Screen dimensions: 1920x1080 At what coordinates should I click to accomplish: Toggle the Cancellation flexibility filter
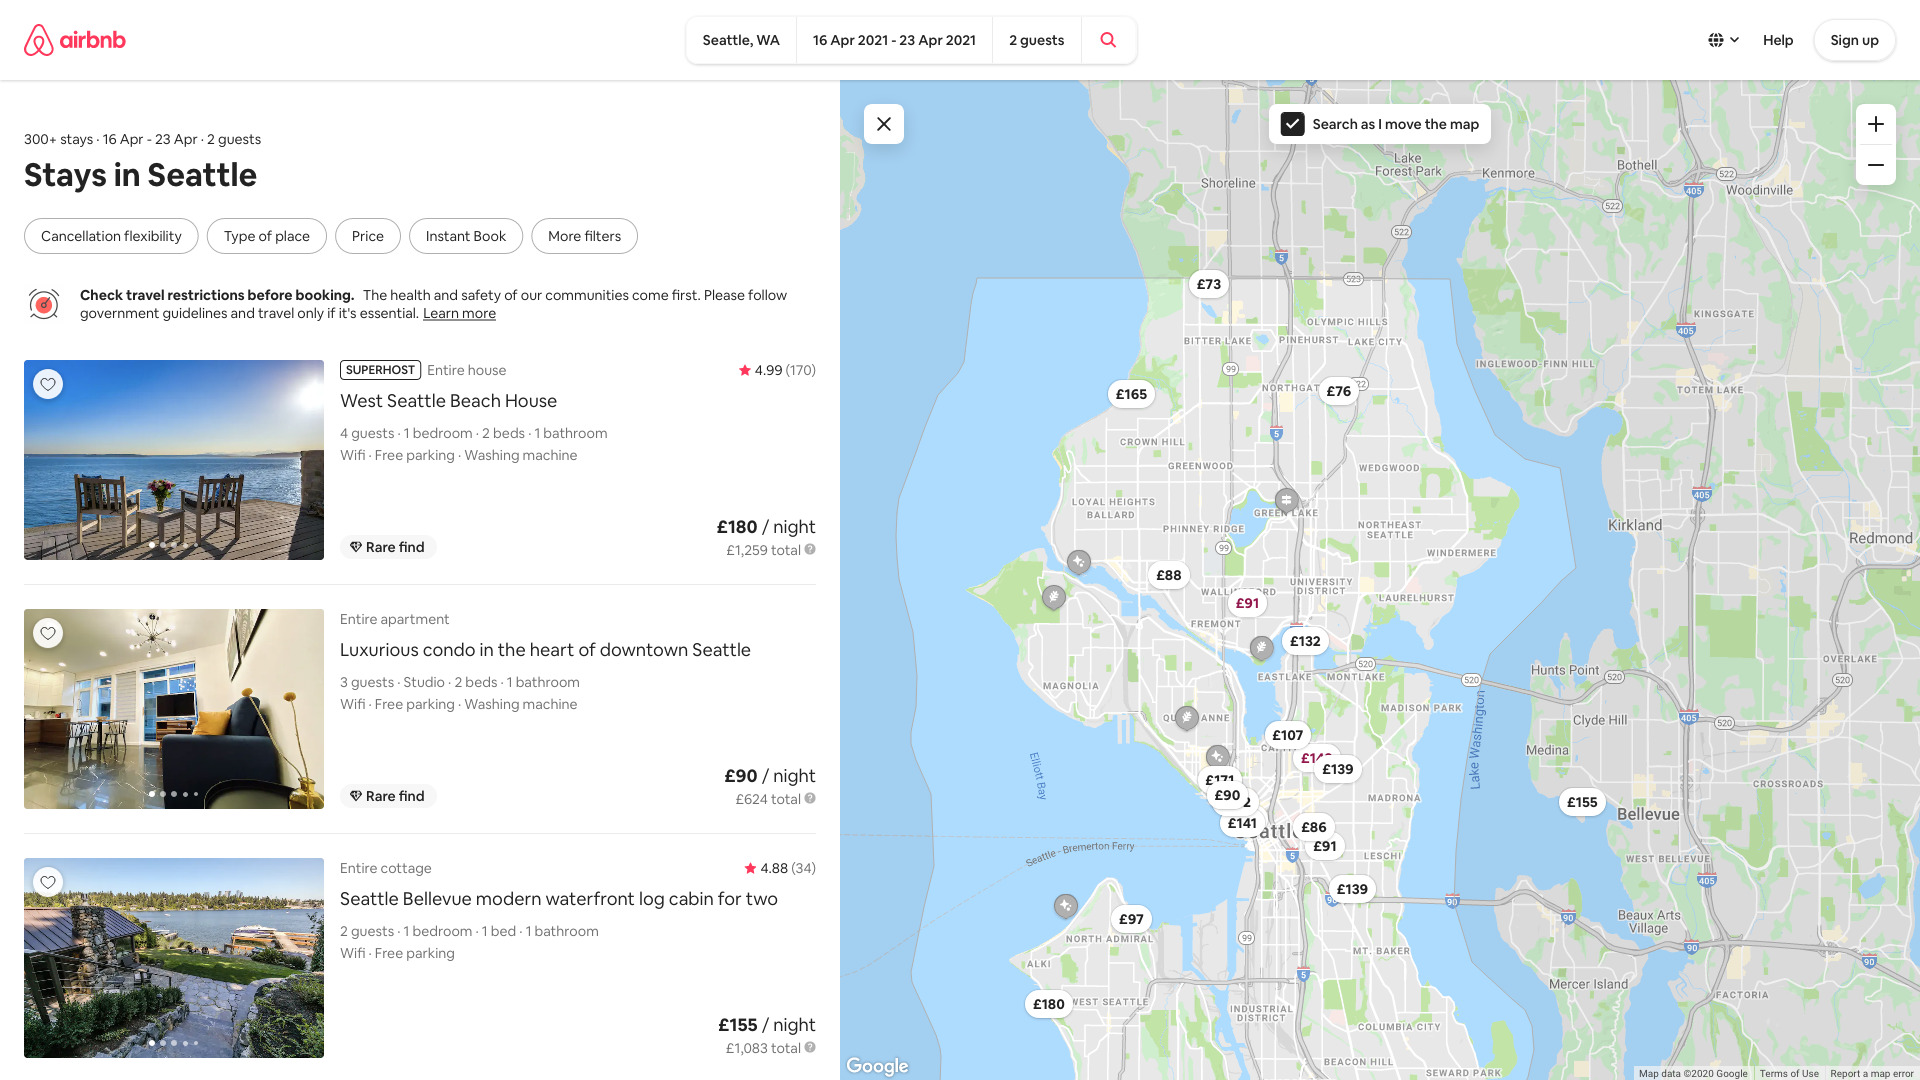[111, 236]
